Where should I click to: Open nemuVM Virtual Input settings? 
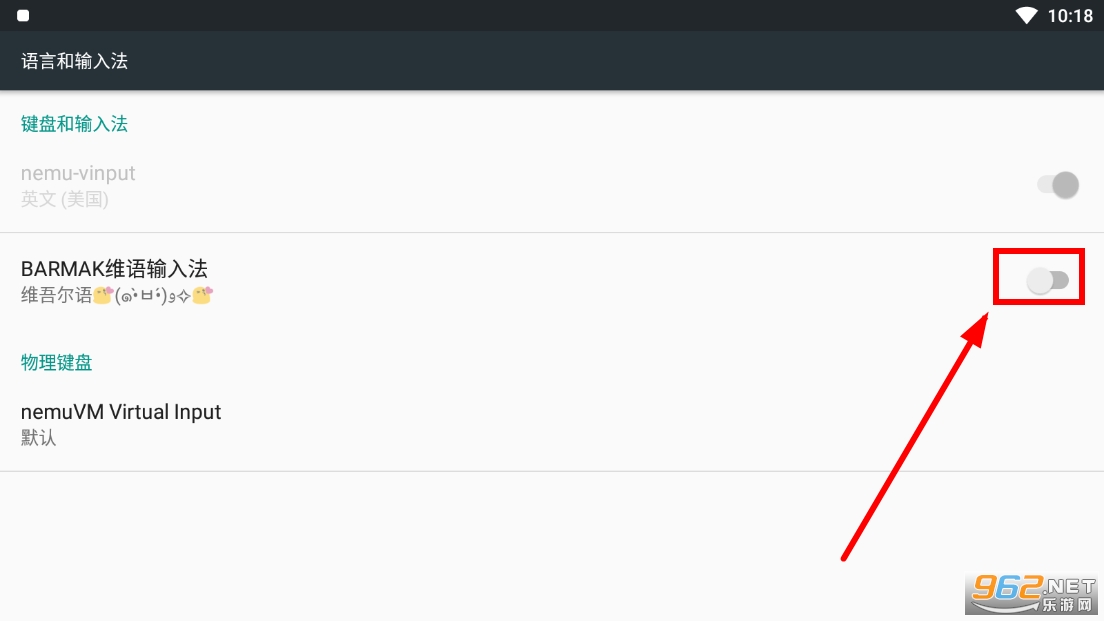121,412
